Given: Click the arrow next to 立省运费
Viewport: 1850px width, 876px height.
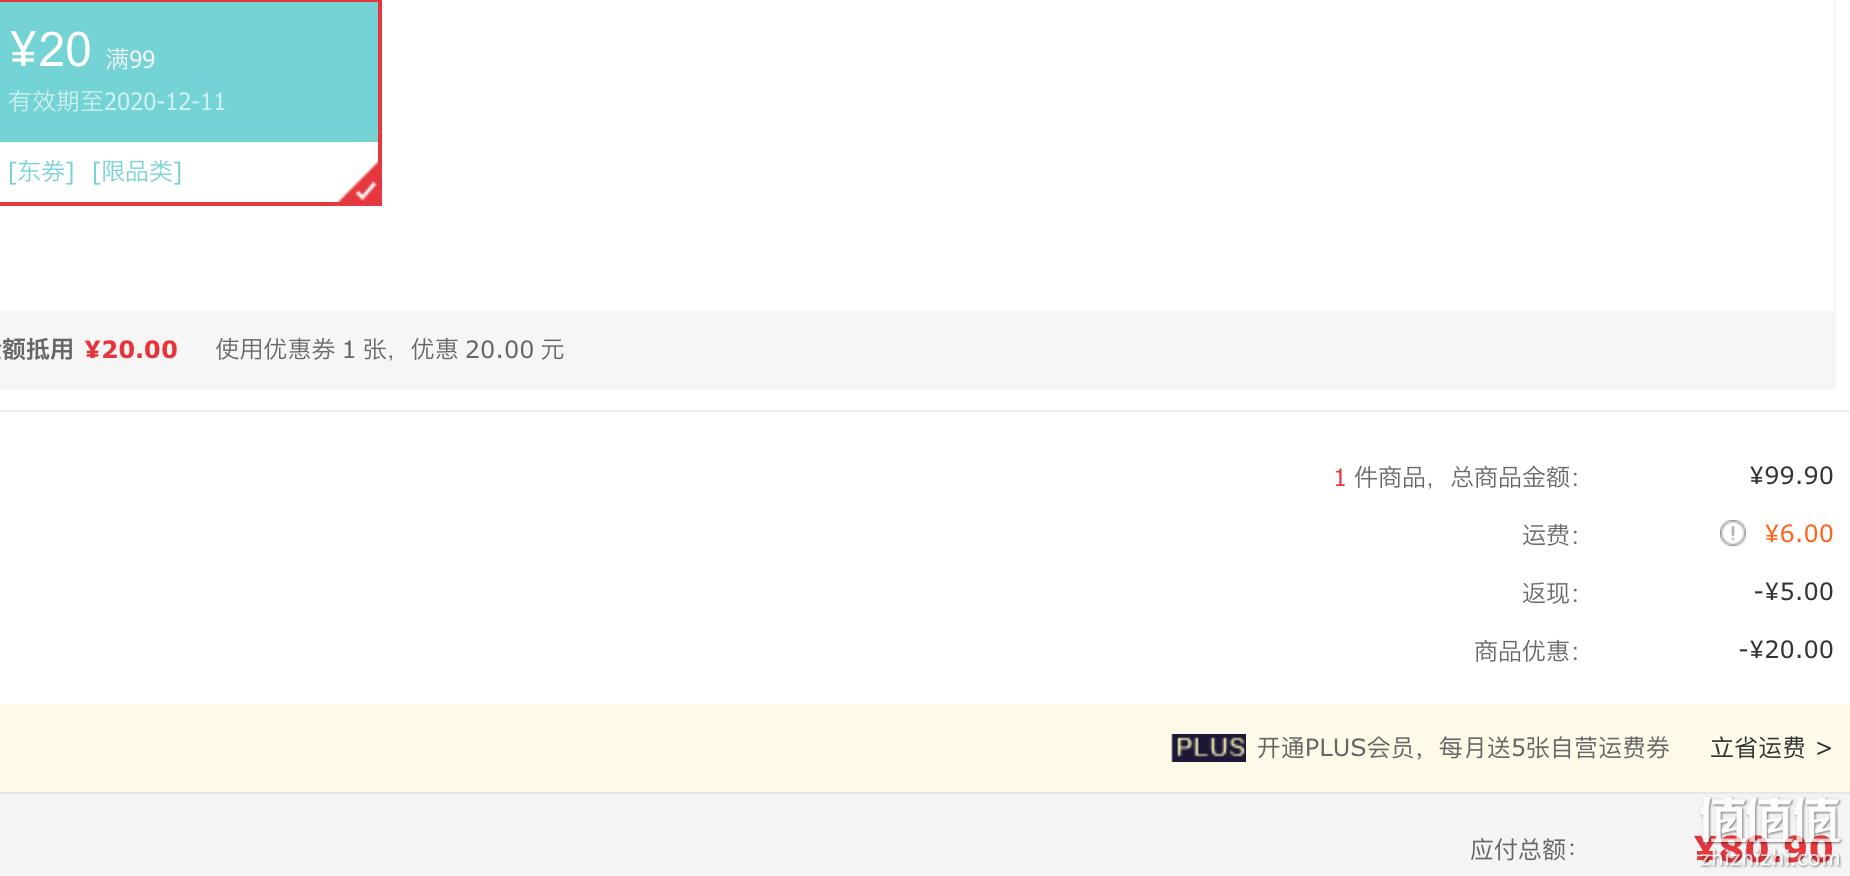Looking at the screenshot, I should (1823, 748).
